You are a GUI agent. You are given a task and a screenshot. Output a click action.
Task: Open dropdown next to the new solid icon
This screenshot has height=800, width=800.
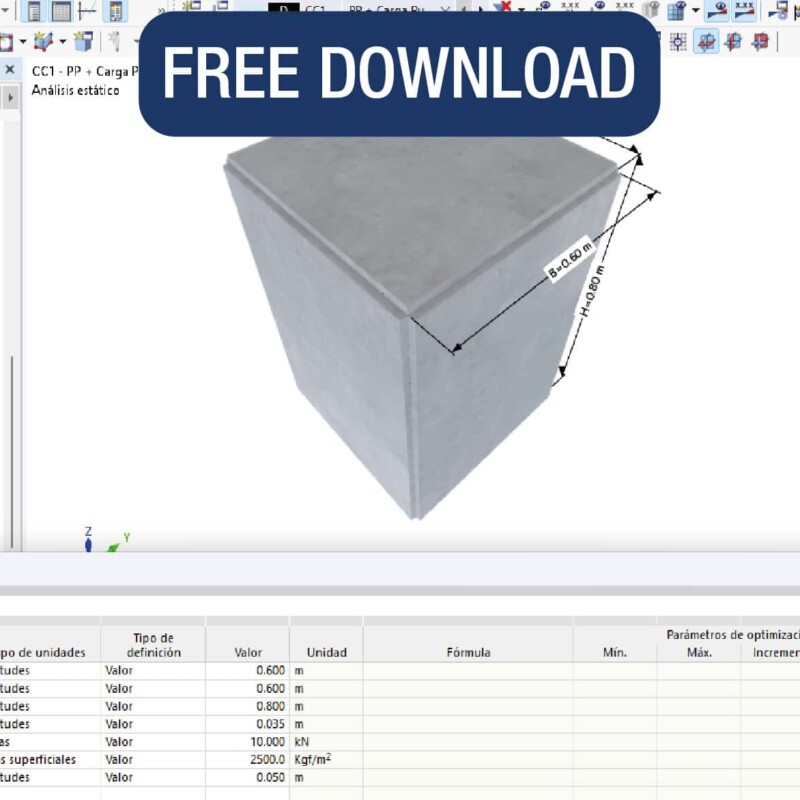[63, 41]
